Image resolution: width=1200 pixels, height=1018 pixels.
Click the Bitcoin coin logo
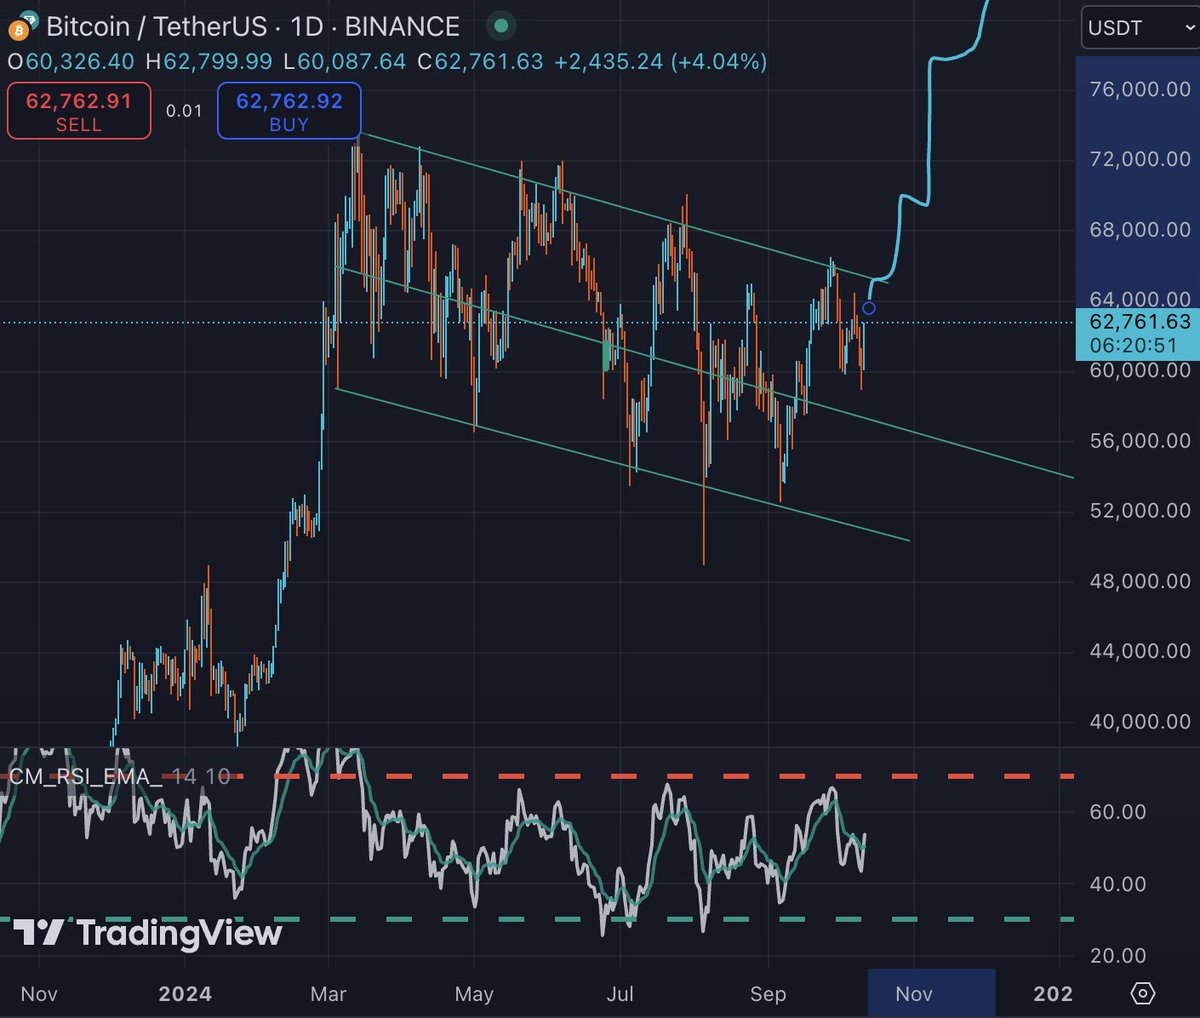click(20, 27)
